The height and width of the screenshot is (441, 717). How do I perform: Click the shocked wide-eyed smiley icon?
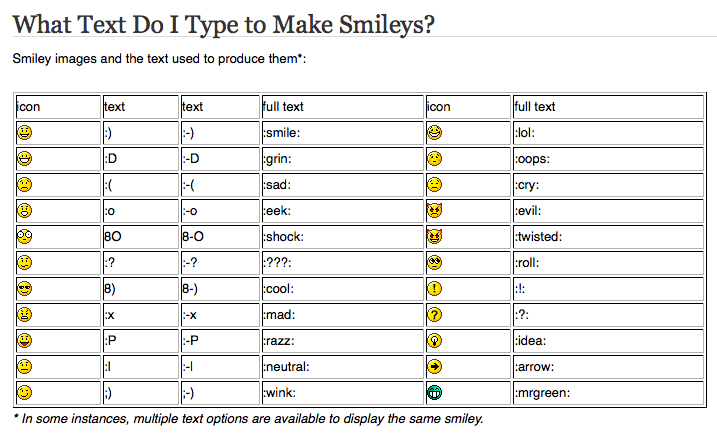click(x=25, y=237)
